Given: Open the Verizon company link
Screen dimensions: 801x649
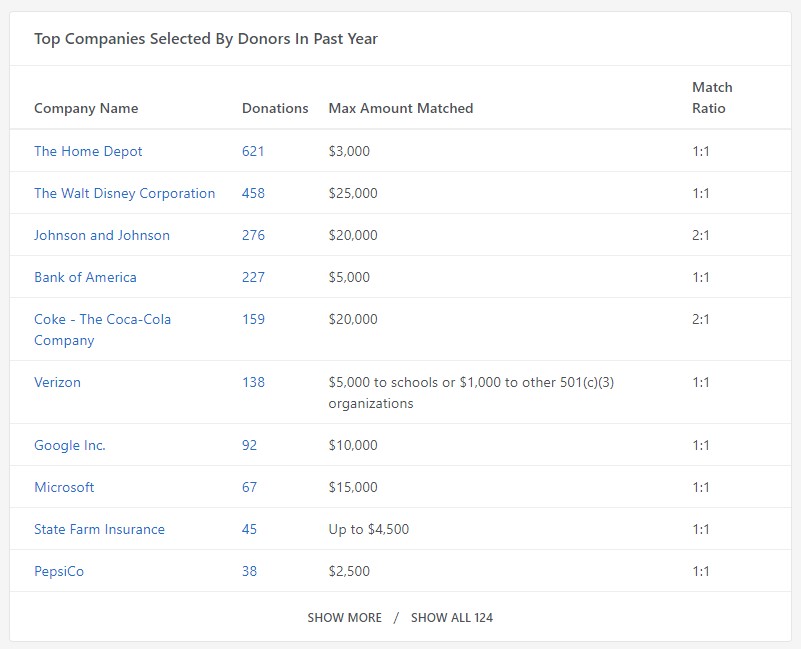Looking at the screenshot, I should pyautogui.click(x=57, y=382).
